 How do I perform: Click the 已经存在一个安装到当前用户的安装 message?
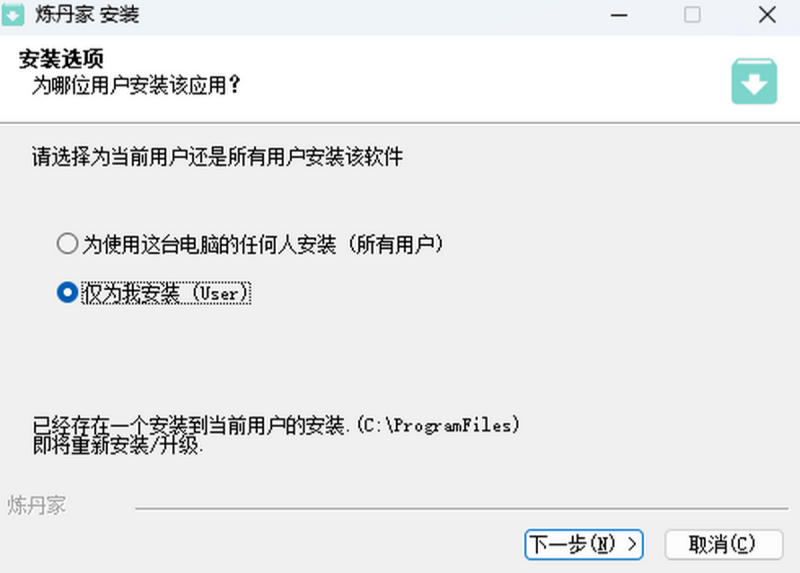pos(189,425)
